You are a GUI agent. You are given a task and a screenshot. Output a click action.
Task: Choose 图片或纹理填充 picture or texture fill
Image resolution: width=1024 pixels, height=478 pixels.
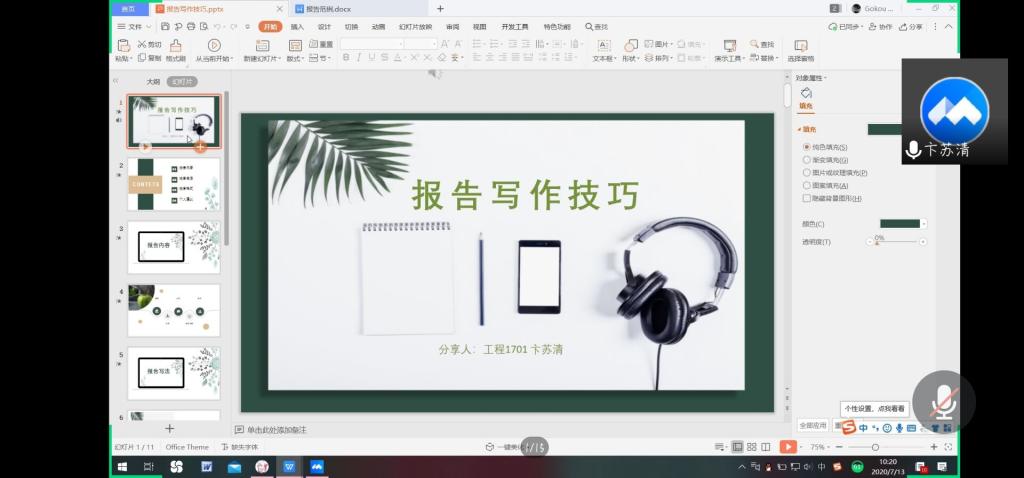click(807, 173)
